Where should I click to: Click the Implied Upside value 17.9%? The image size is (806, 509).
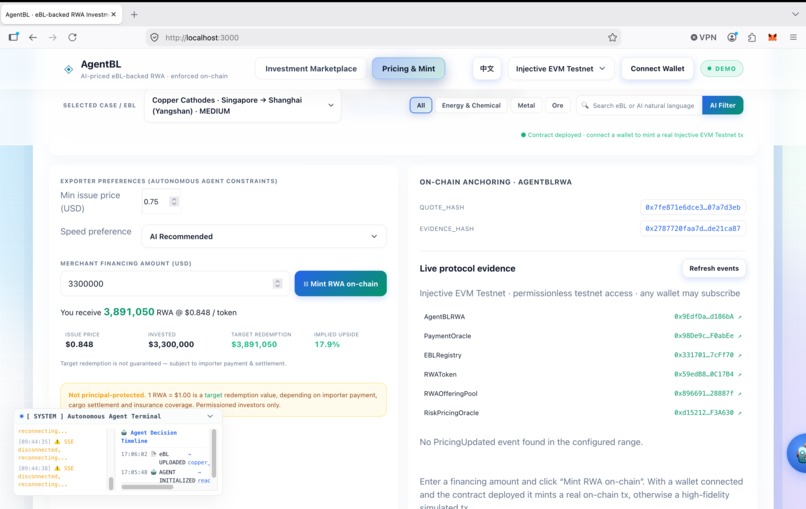pyautogui.click(x=327, y=344)
